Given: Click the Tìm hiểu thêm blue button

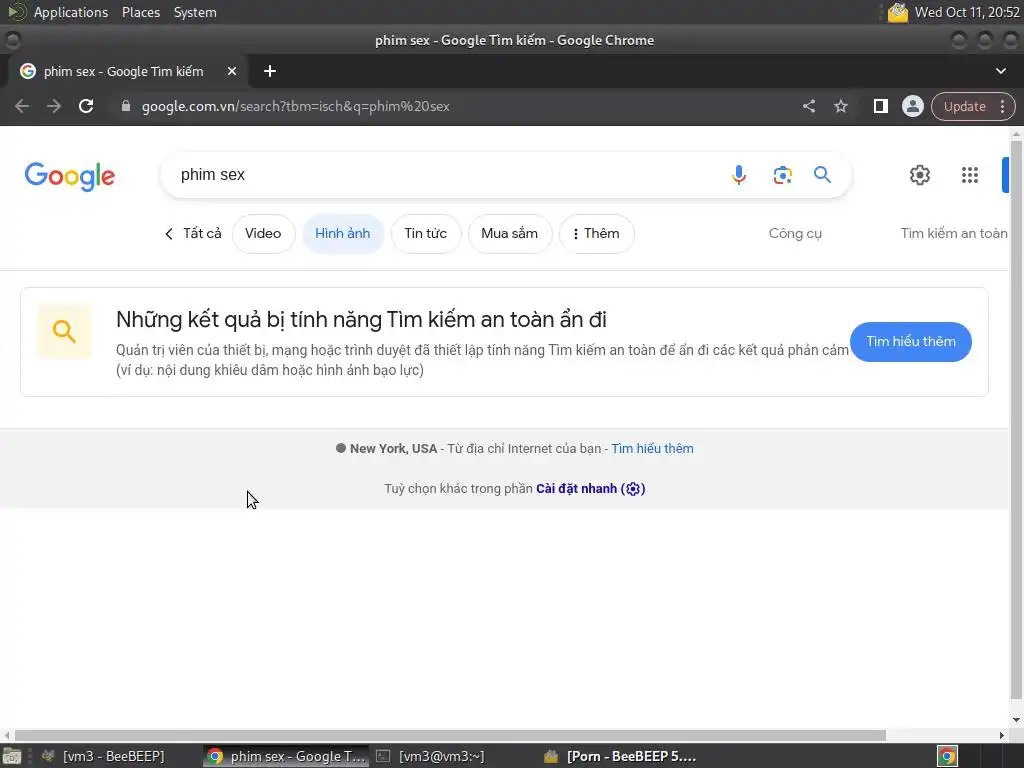Looking at the screenshot, I should [x=910, y=342].
